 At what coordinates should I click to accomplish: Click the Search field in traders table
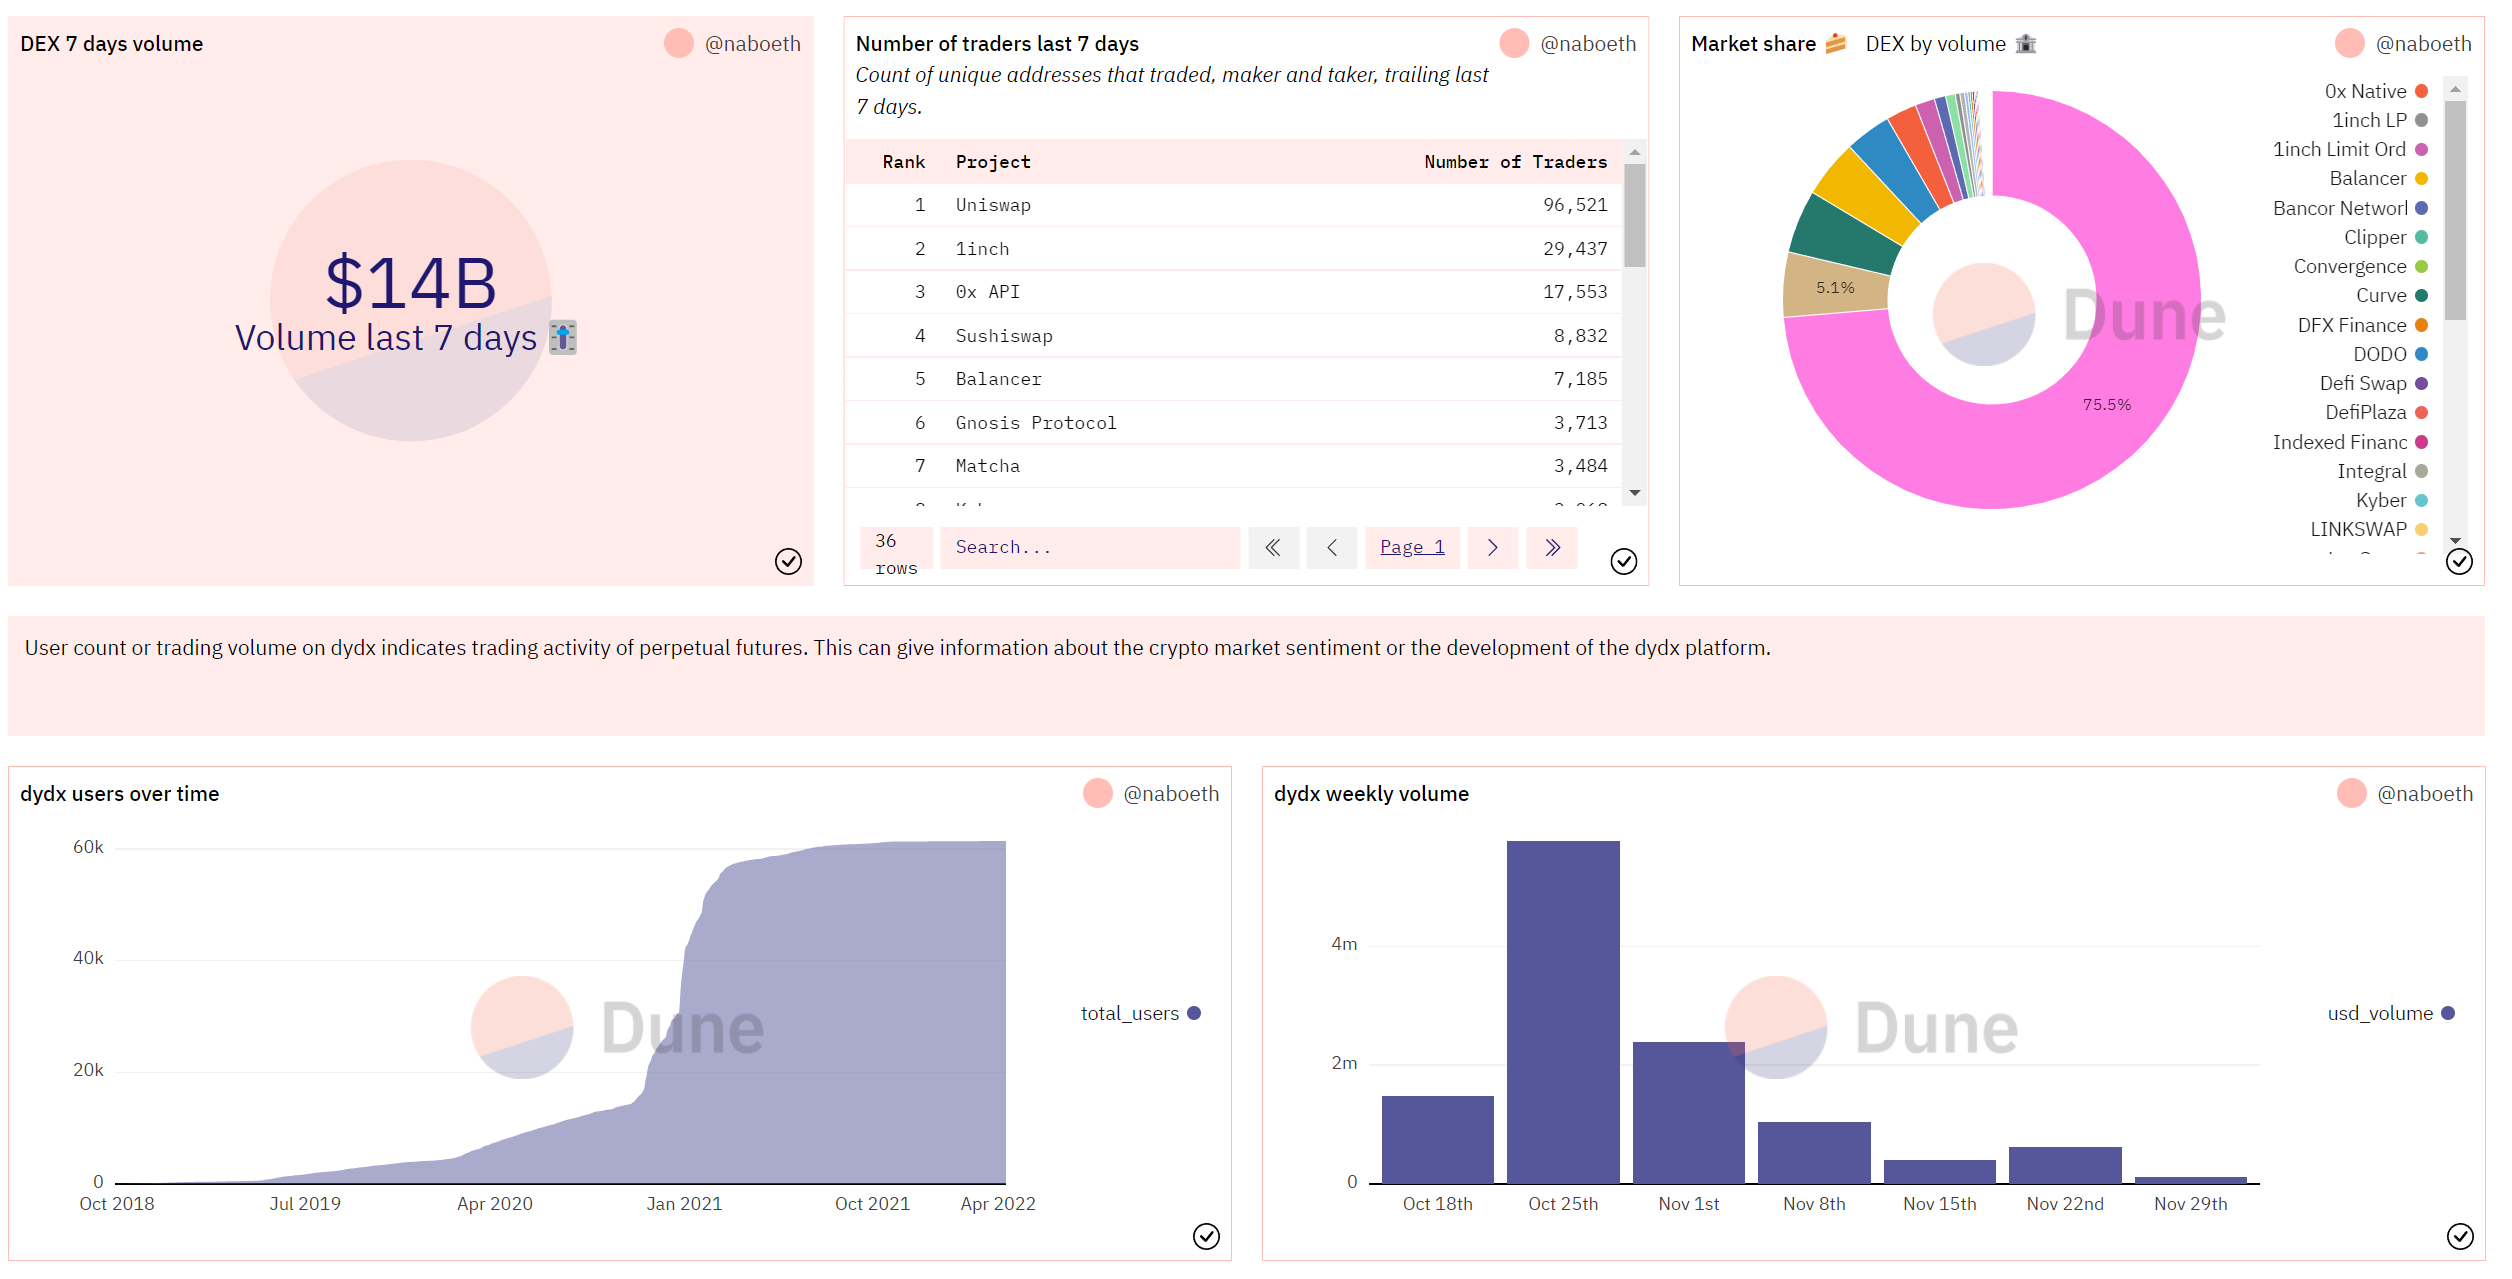(1090, 547)
